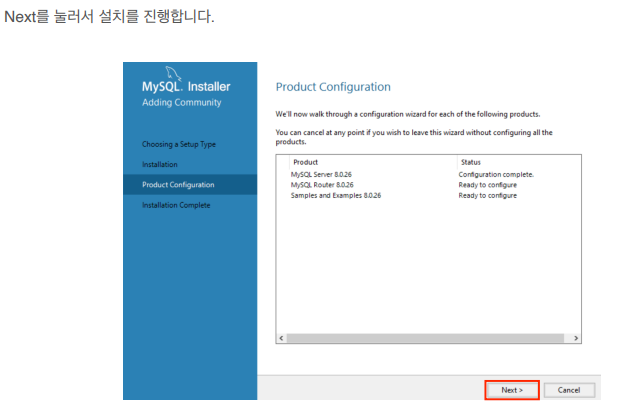The image size is (618, 404).
Task: Click the Product column header
Action: pyautogui.click(x=305, y=162)
